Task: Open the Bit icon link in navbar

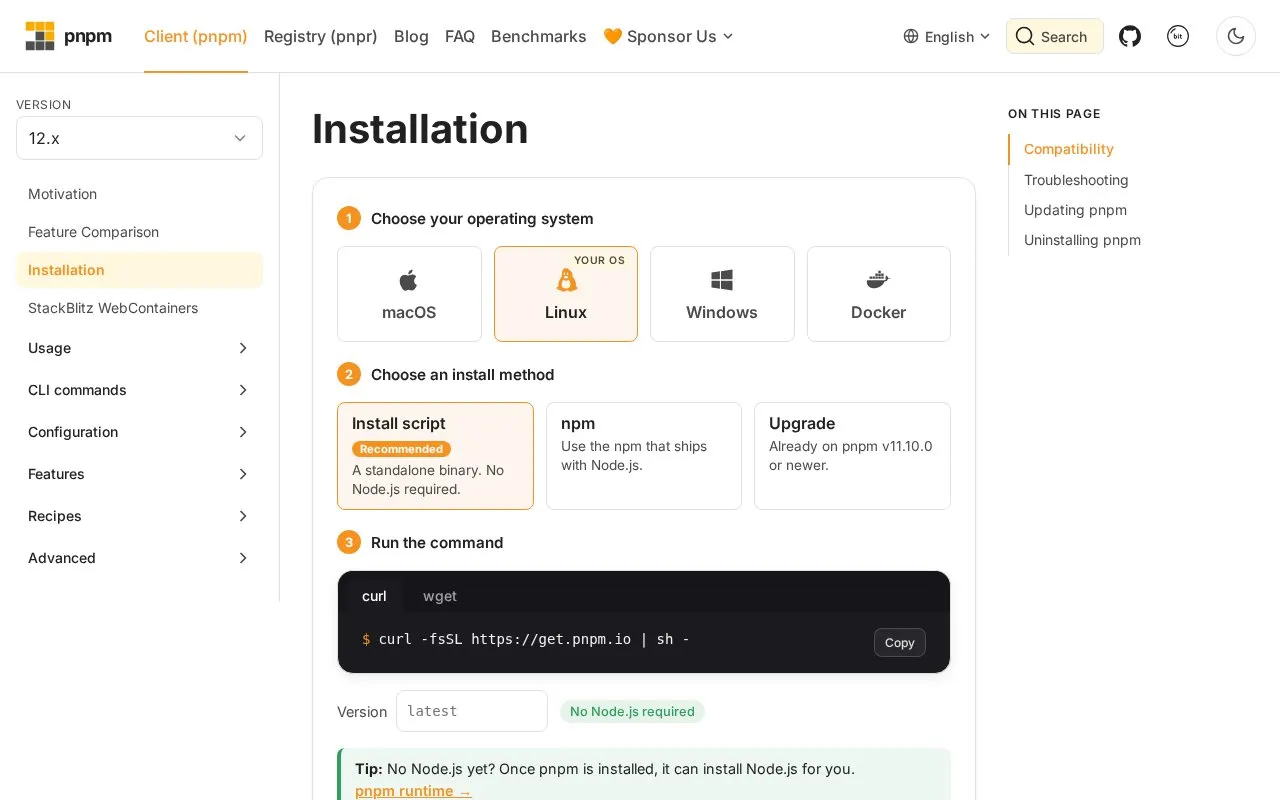Action: tap(1178, 36)
